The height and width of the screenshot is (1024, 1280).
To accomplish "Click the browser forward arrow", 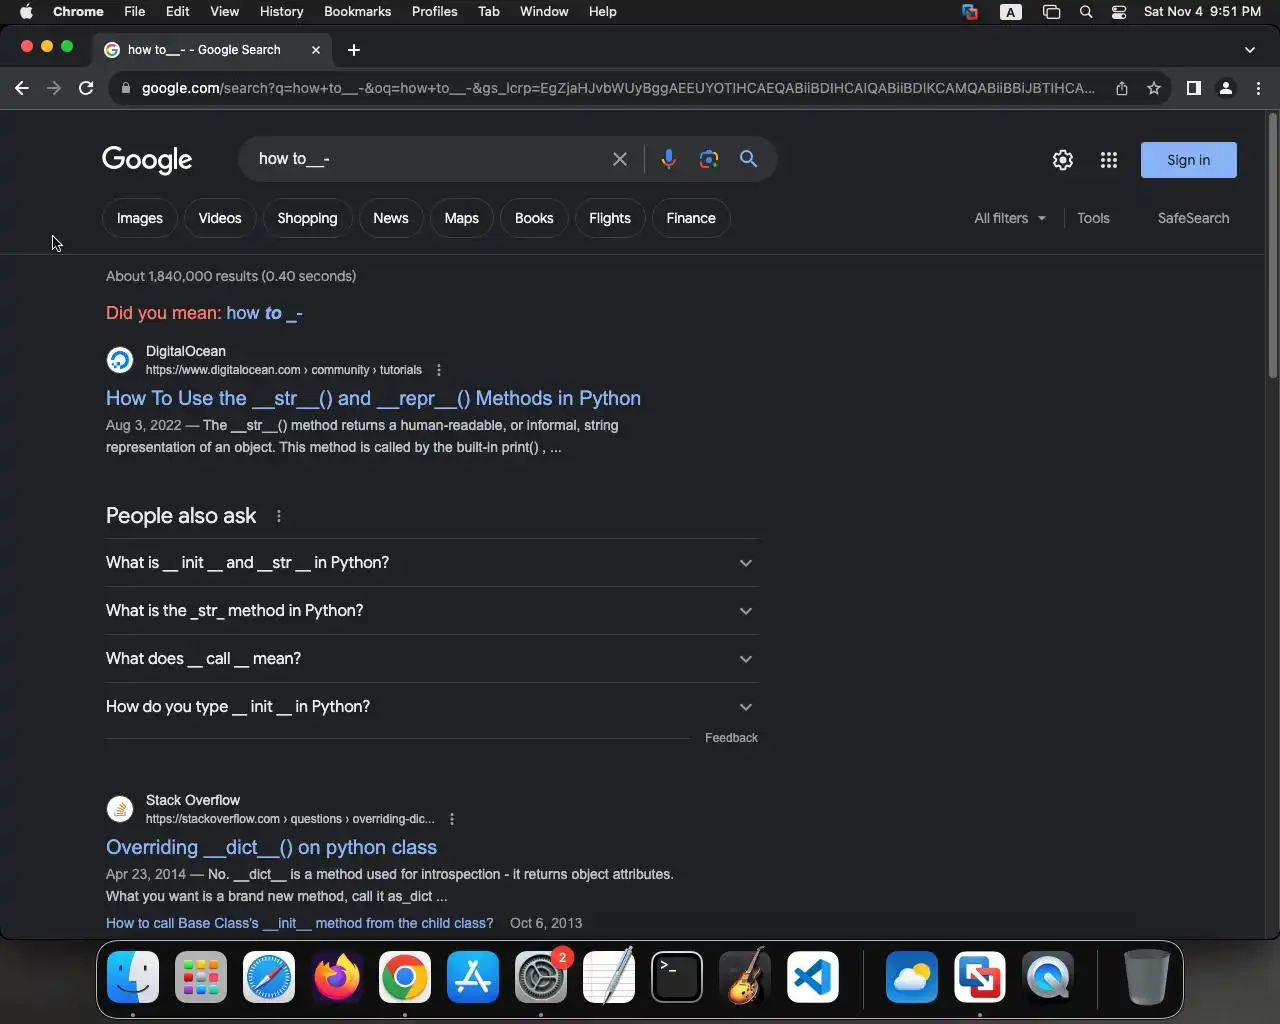I will (54, 88).
